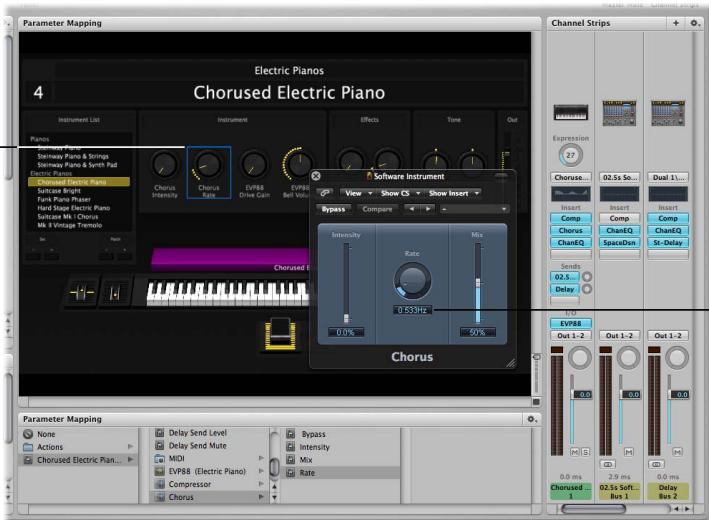Select EVP88 (Electric Piano) entry
This screenshot has width=709, height=521.
207,471
